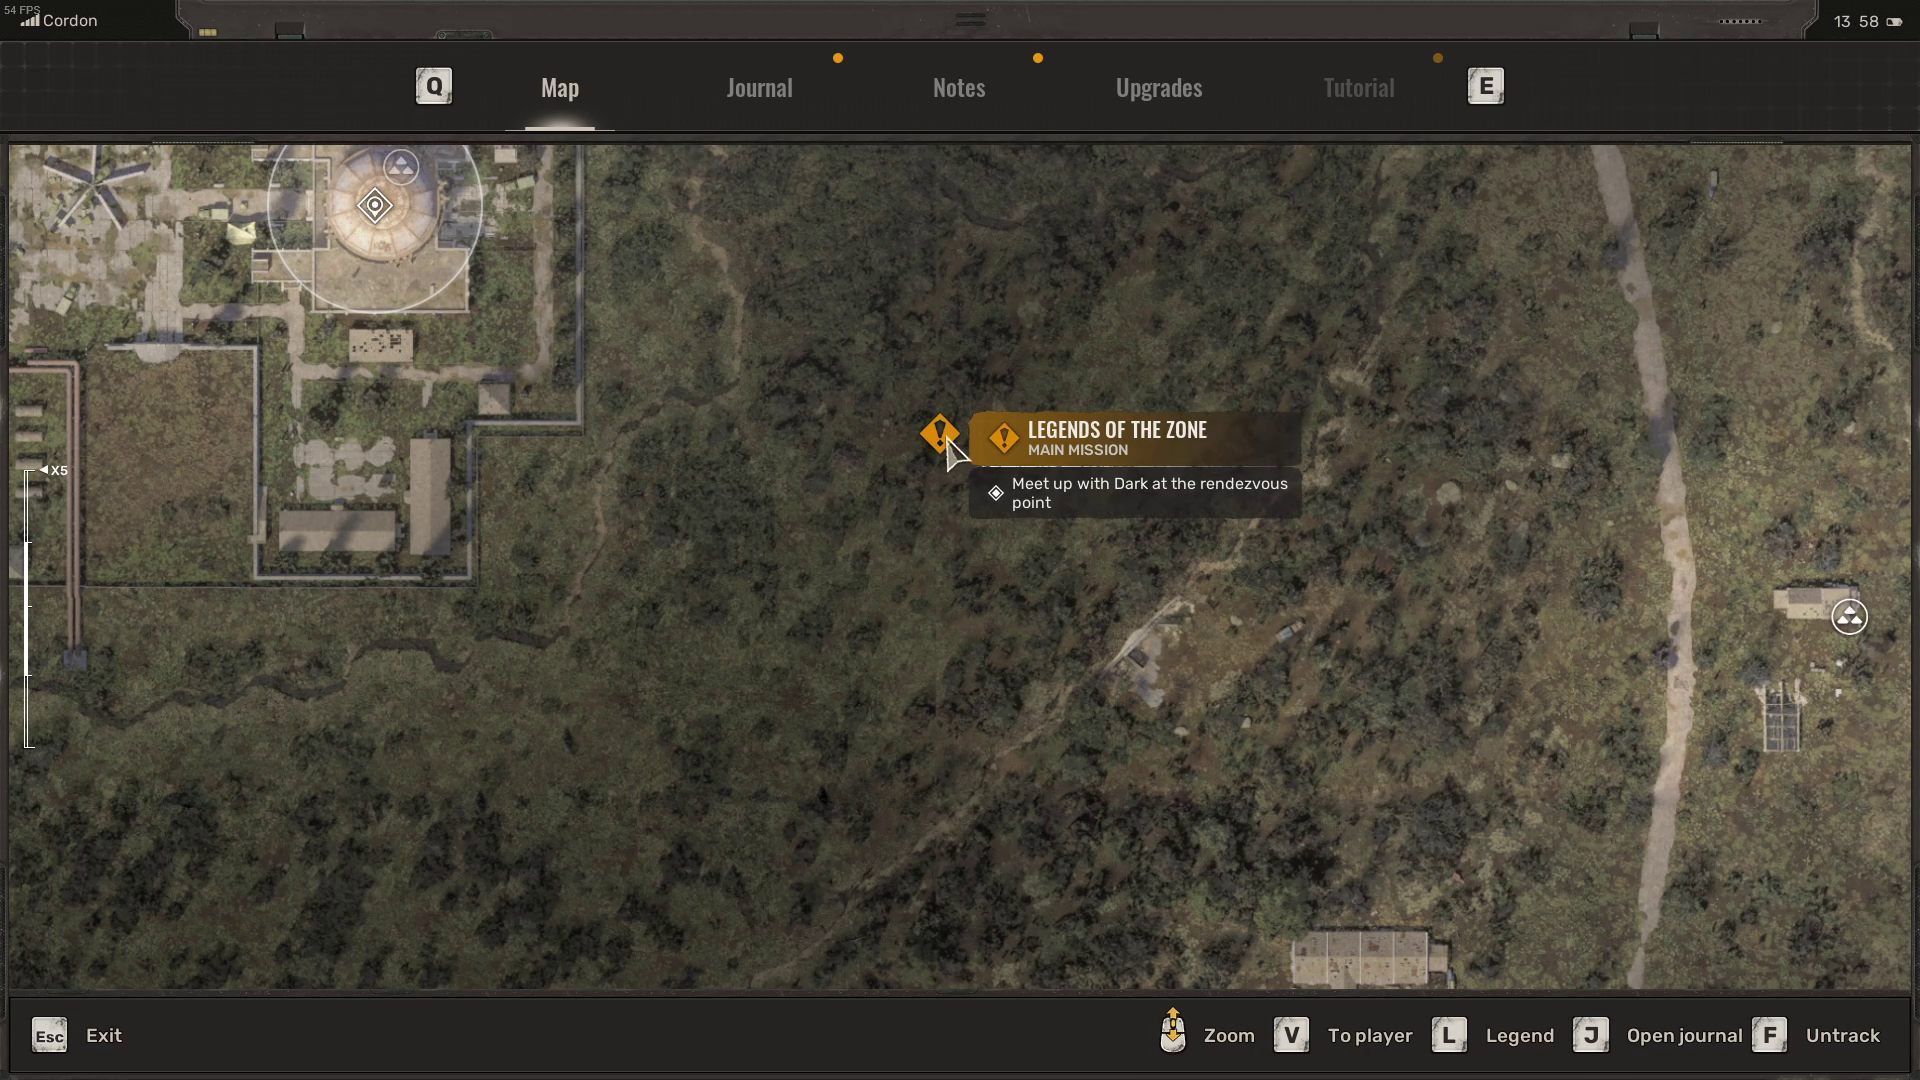Open the Journal tab

coord(759,88)
